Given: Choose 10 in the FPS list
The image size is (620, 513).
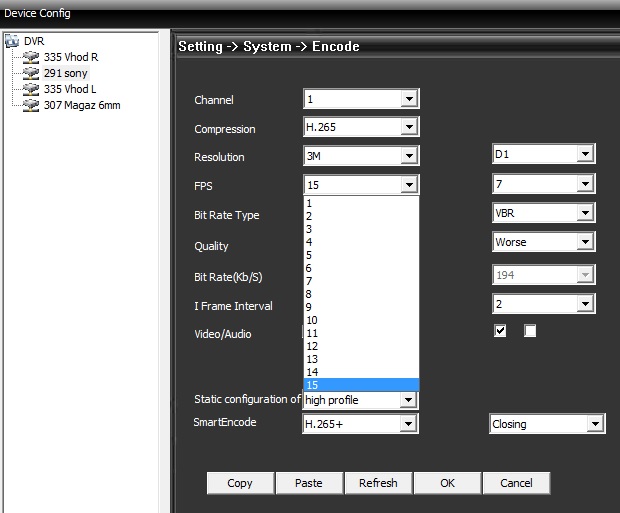Looking at the screenshot, I should (311, 318).
